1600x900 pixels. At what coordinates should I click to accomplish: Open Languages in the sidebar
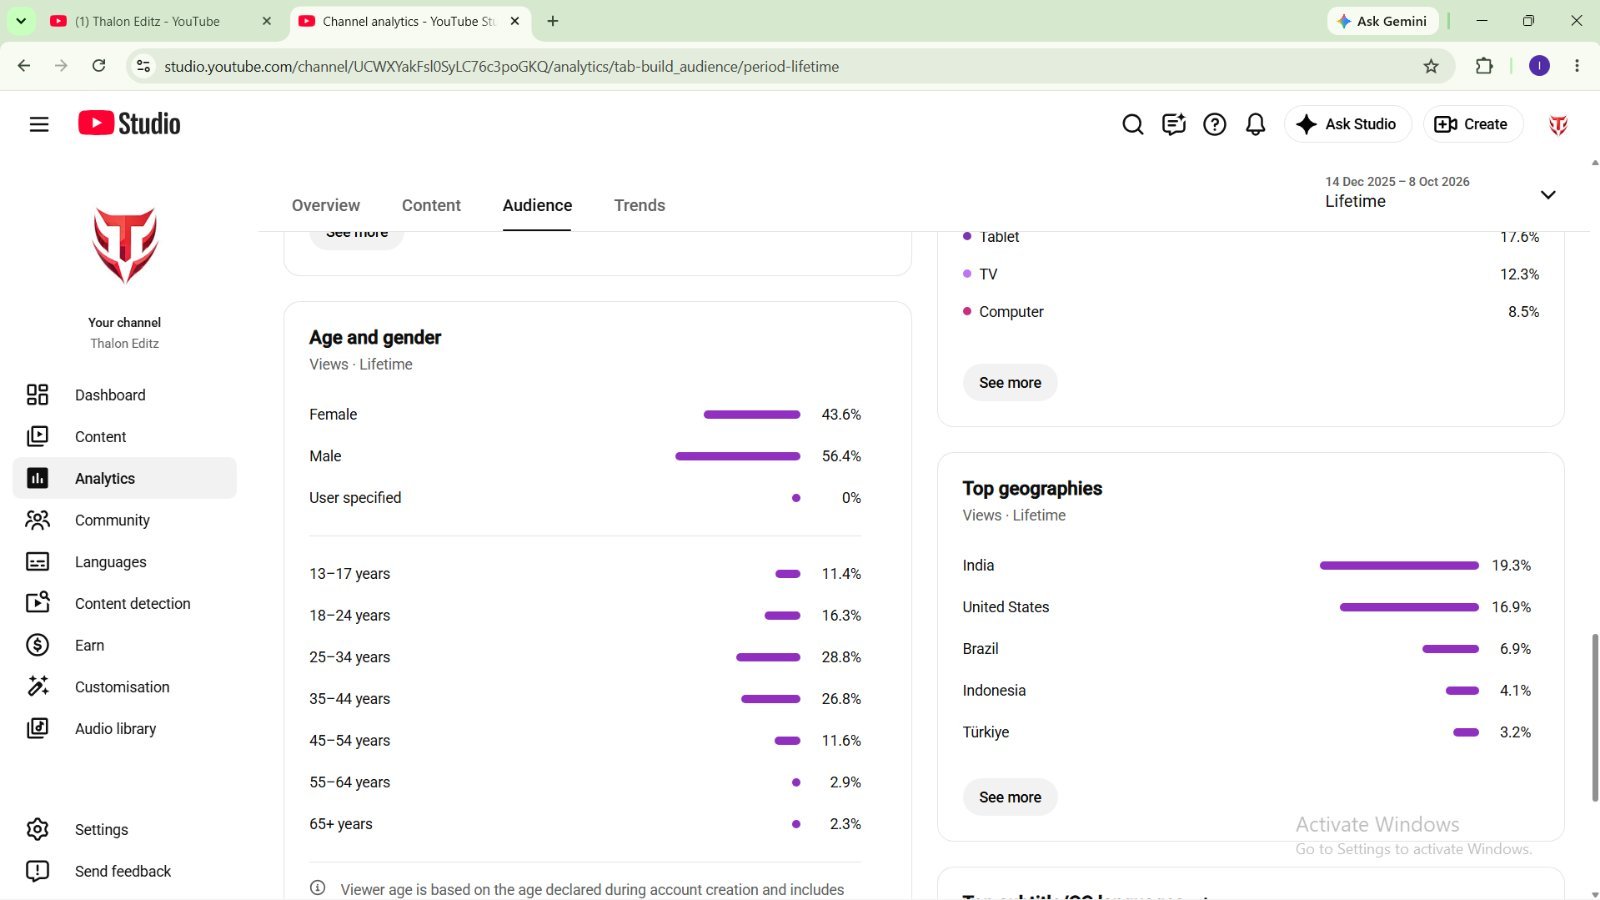click(125, 562)
